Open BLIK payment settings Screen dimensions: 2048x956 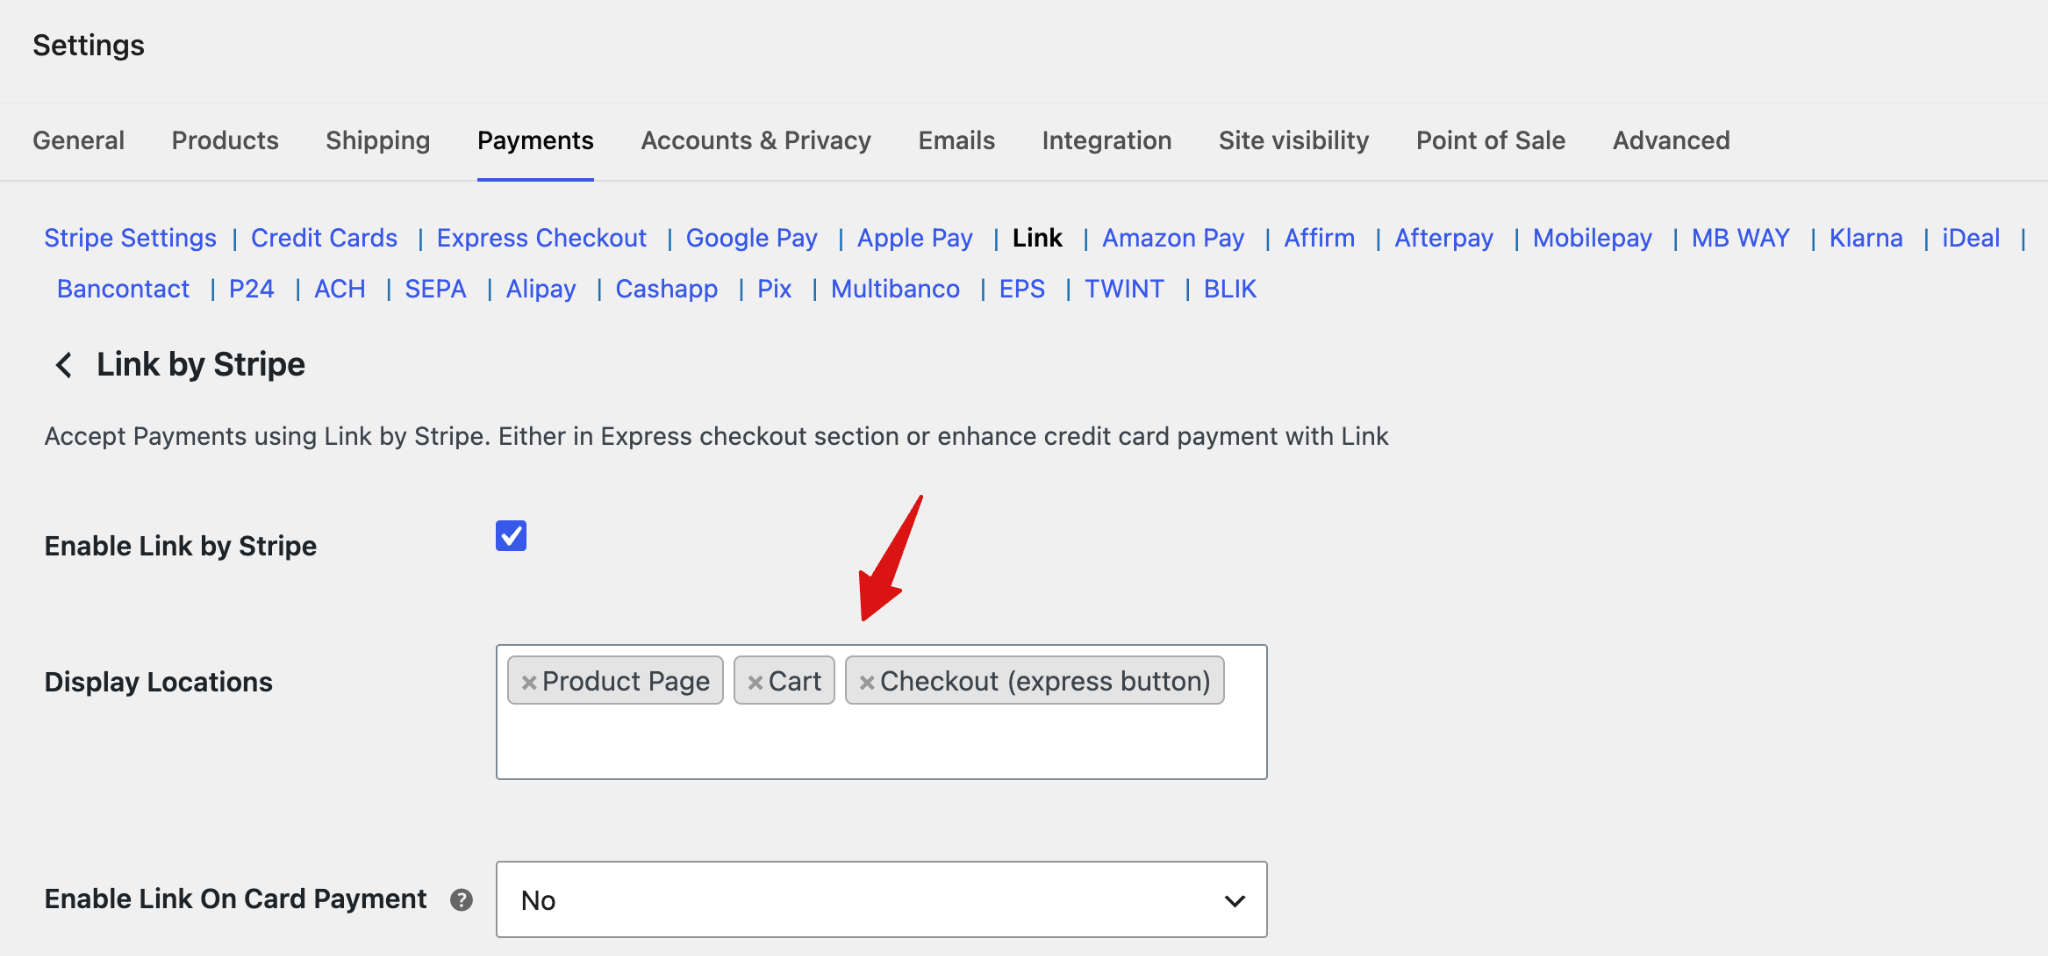pos(1230,289)
